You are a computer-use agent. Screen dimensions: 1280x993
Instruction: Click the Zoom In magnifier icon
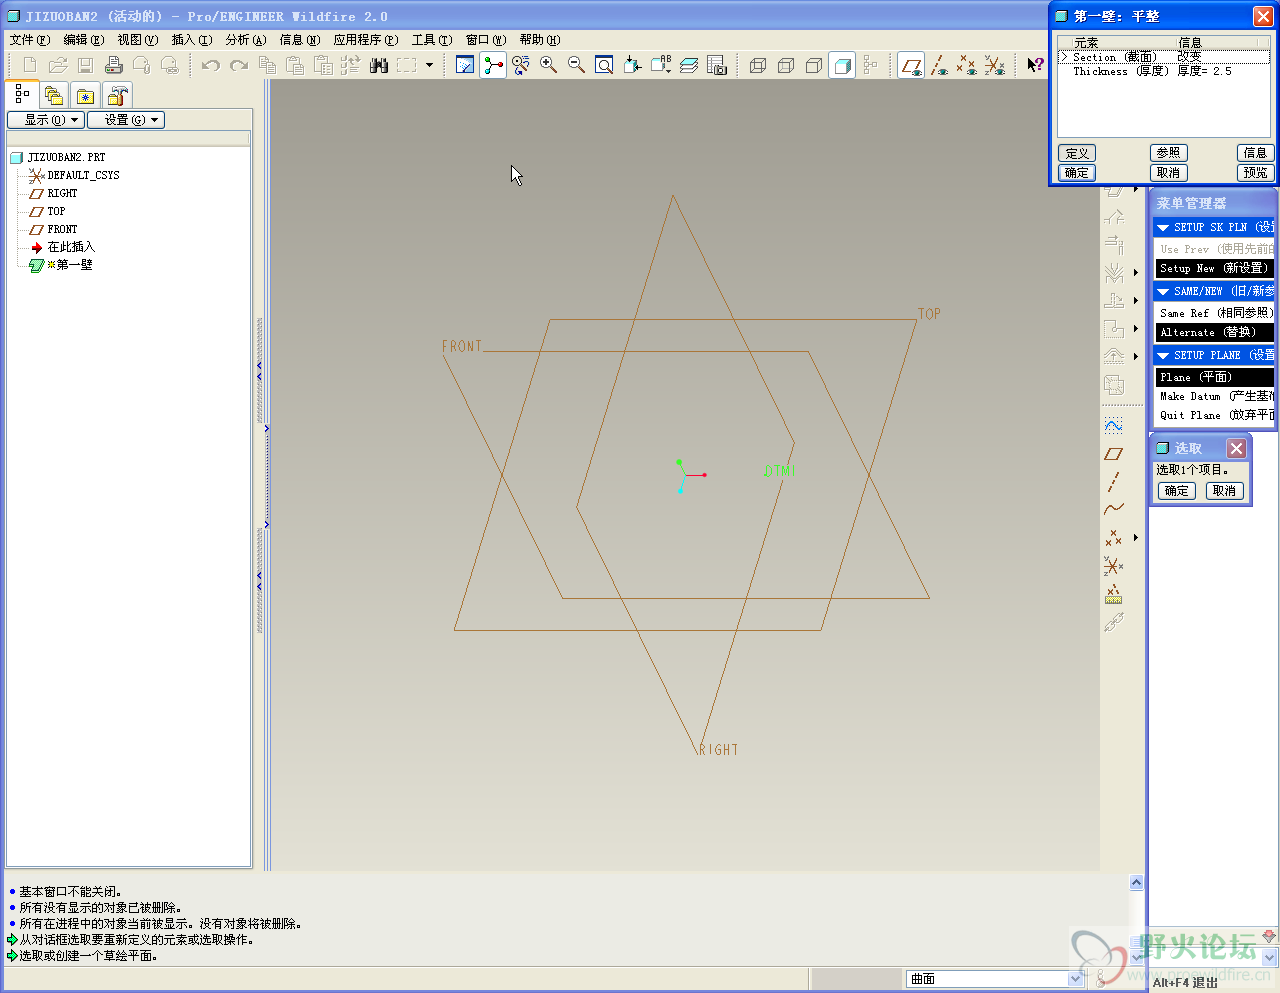click(549, 65)
